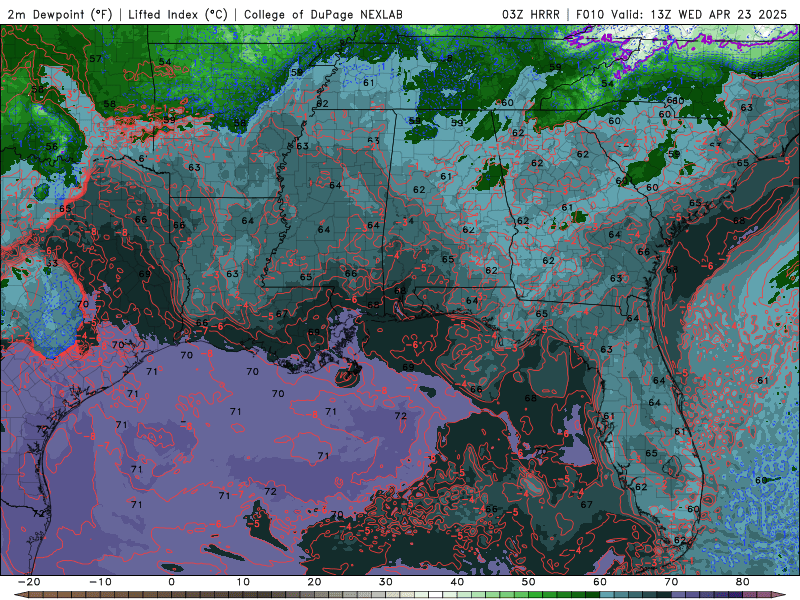
Task: Click the 30 label on the color scale
Action: coord(386,582)
